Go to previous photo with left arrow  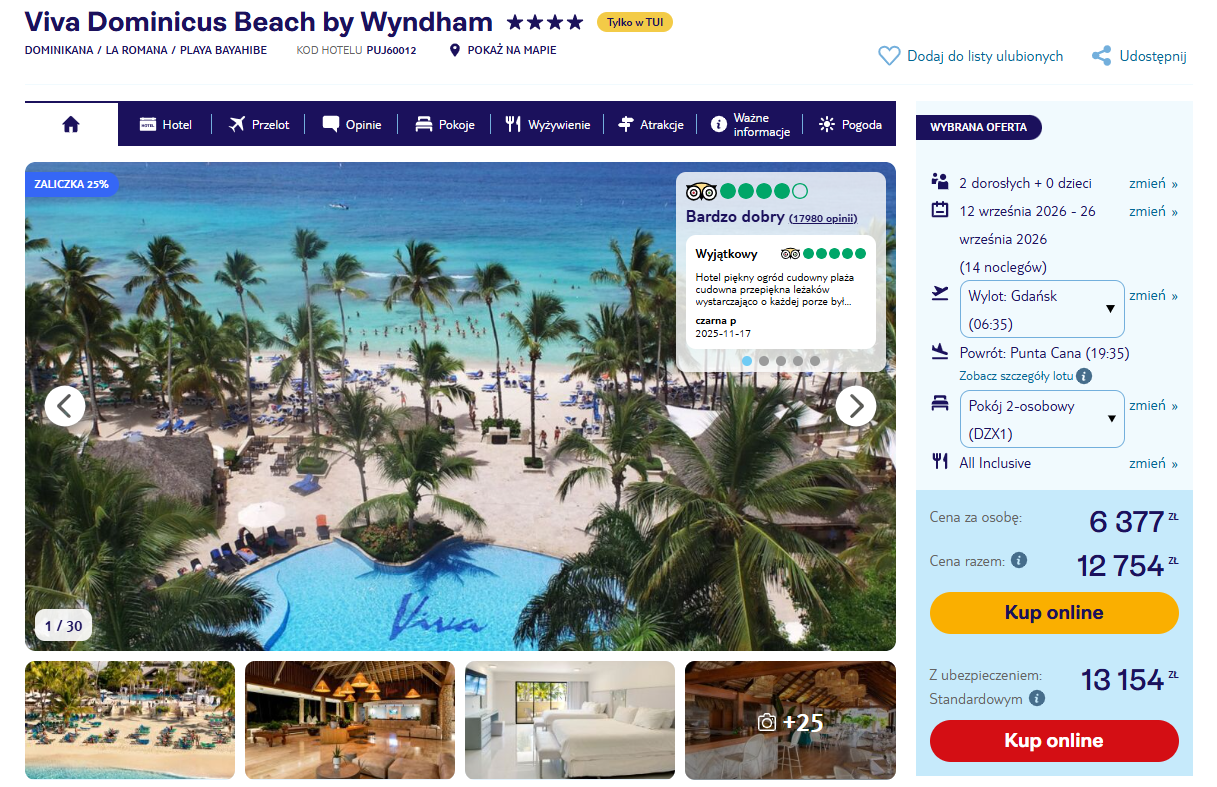(x=65, y=406)
